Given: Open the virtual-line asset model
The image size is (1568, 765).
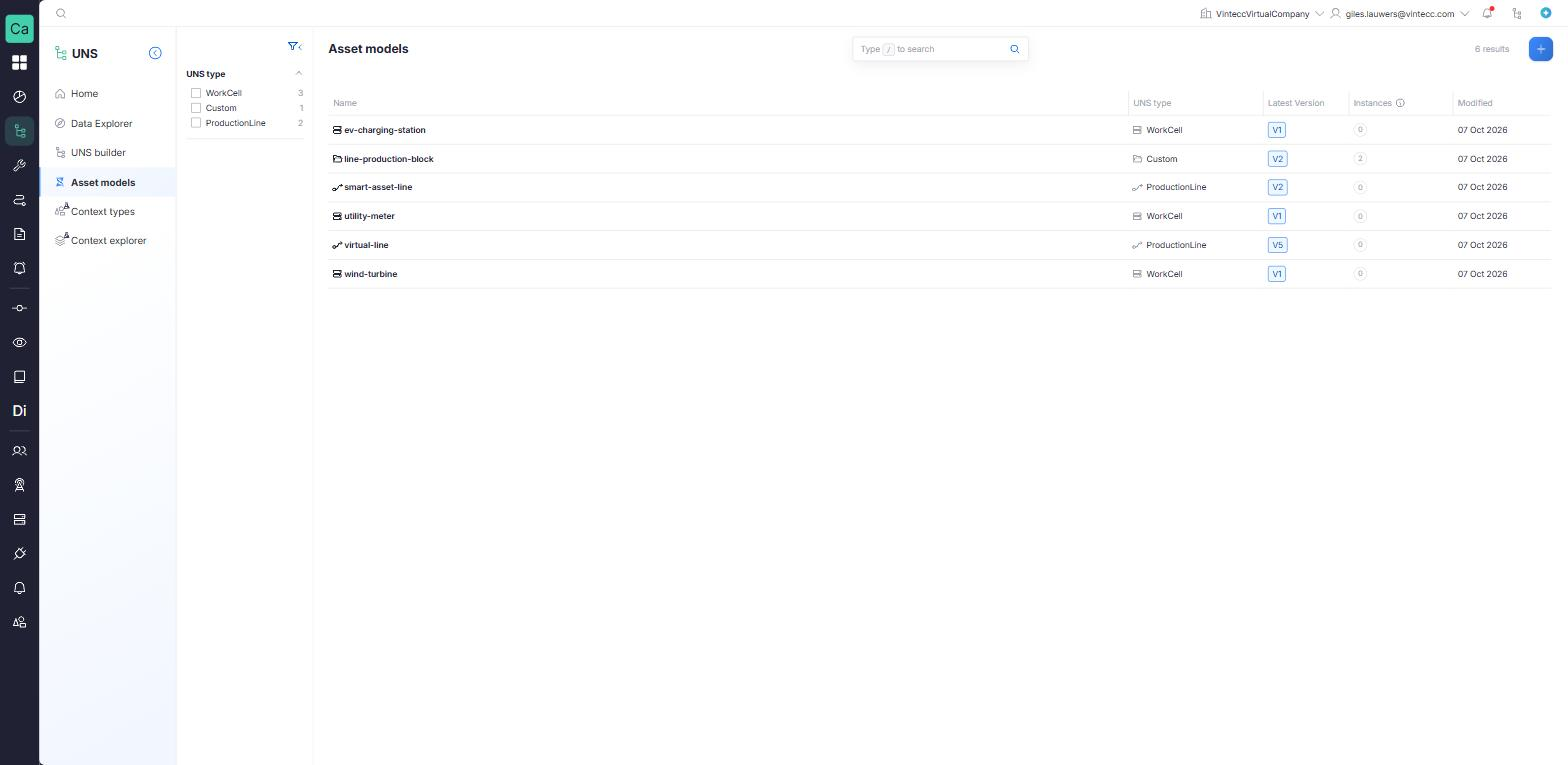Looking at the screenshot, I should point(366,245).
